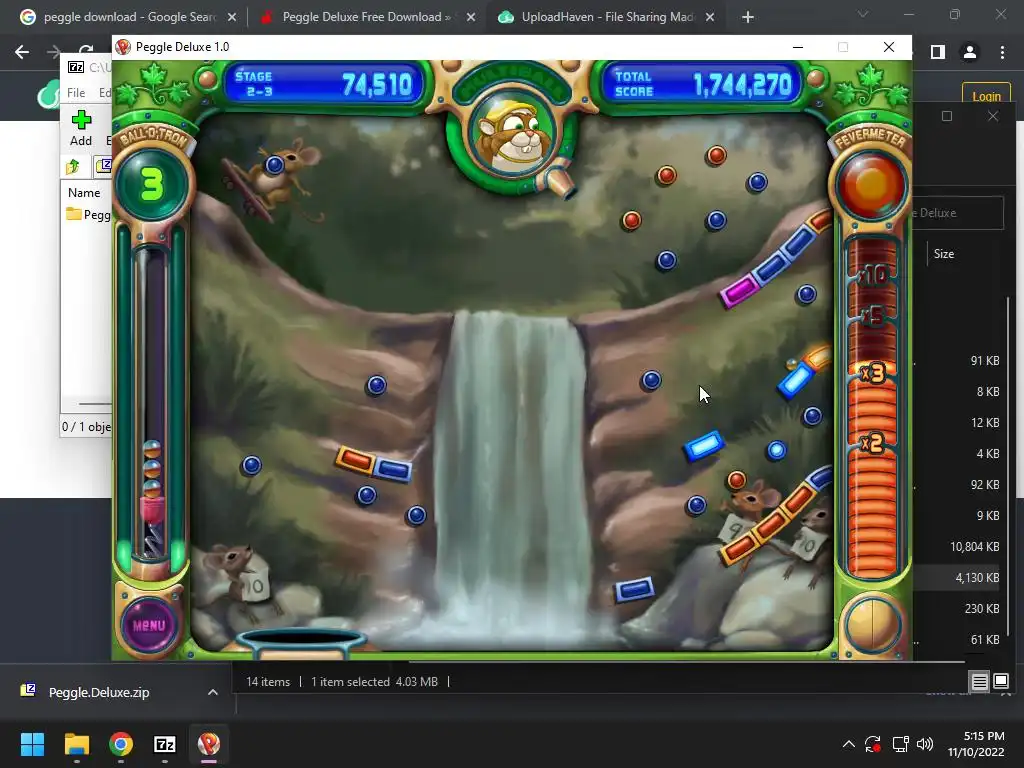
Task: Switch Explorer to large icons view
Action: 1001,682
